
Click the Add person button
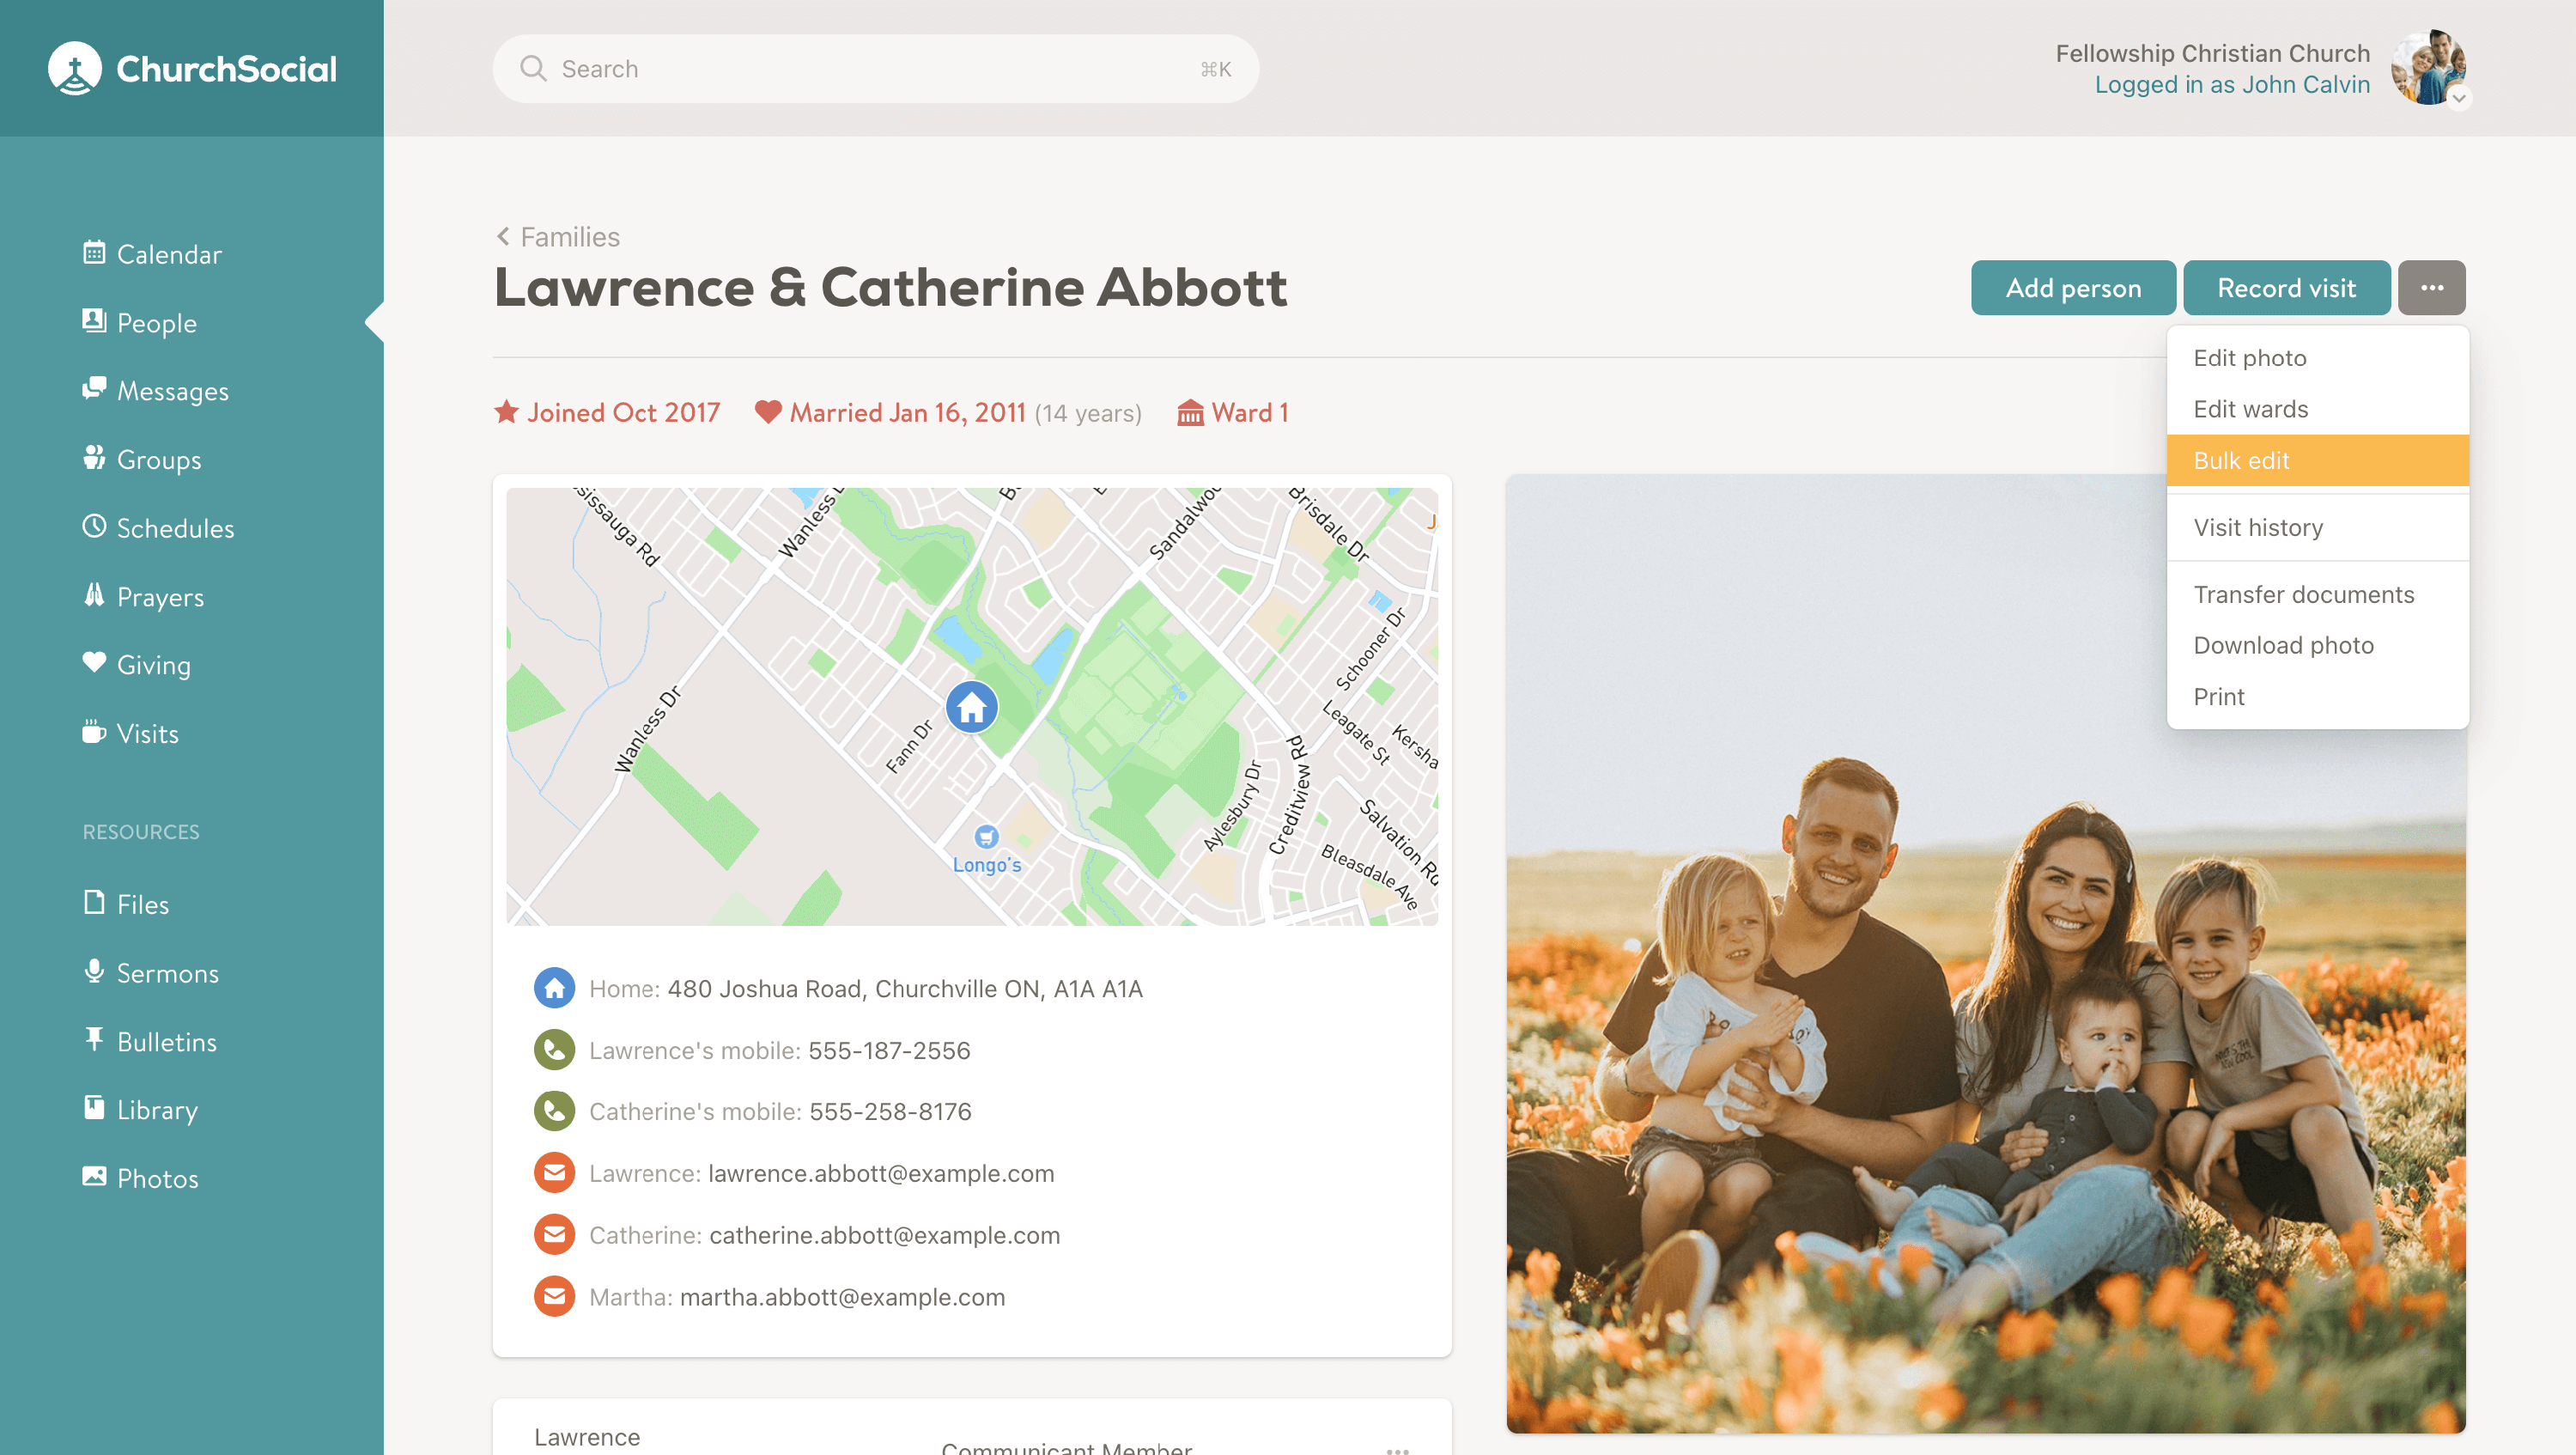pos(2072,288)
